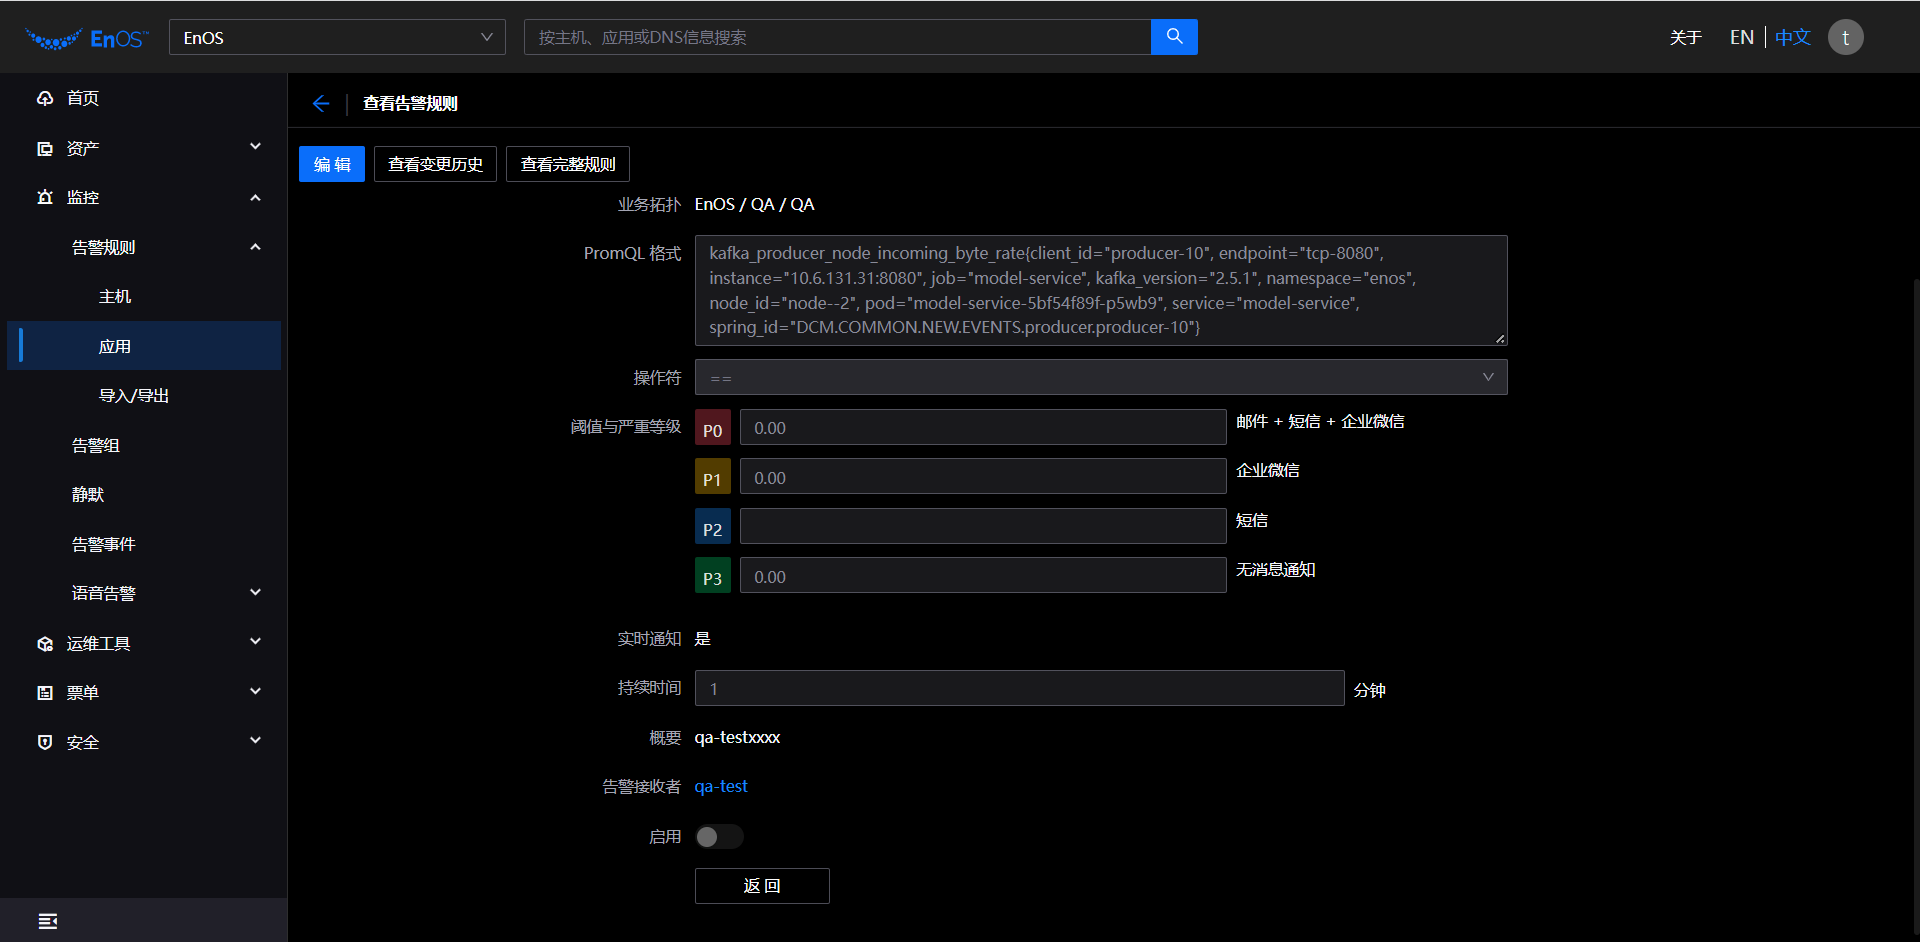Click the 持续时间 duration input field
This screenshot has width=1920, height=942.
click(1018, 689)
